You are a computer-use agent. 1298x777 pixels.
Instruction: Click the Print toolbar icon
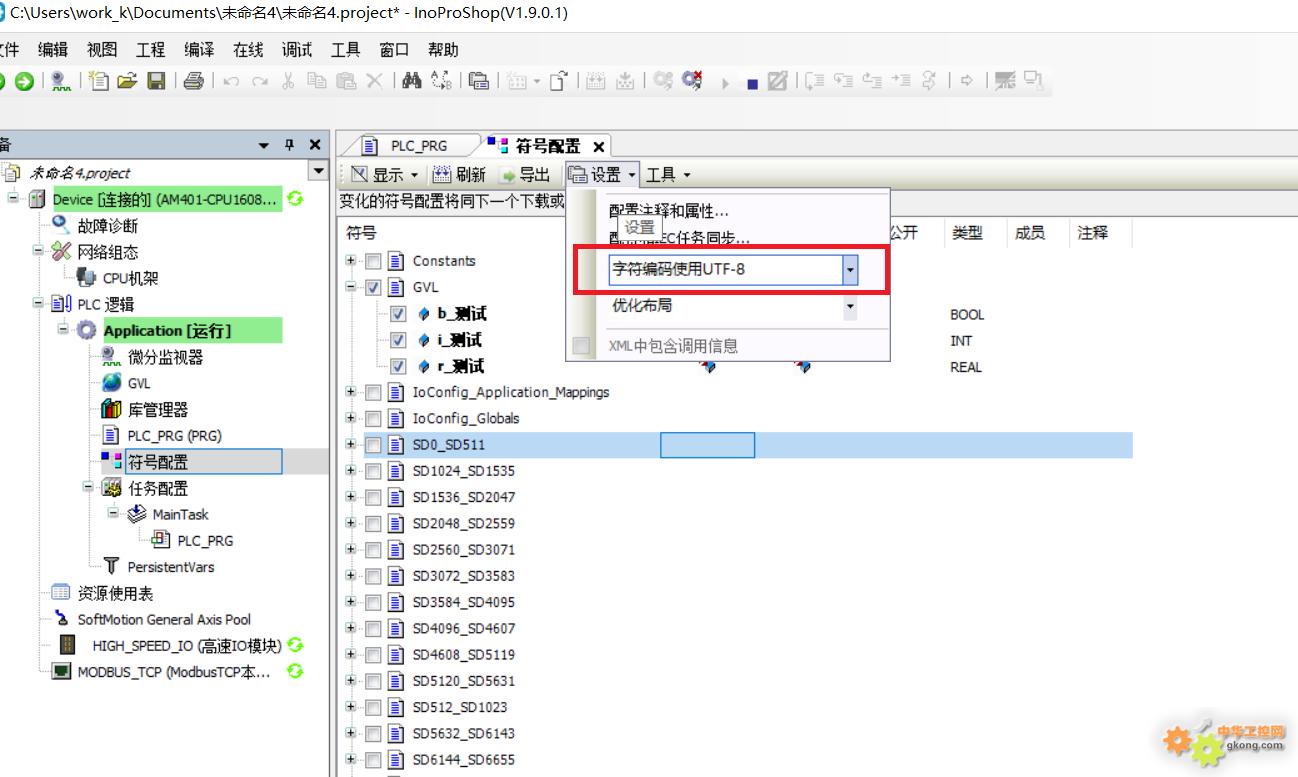click(x=194, y=82)
